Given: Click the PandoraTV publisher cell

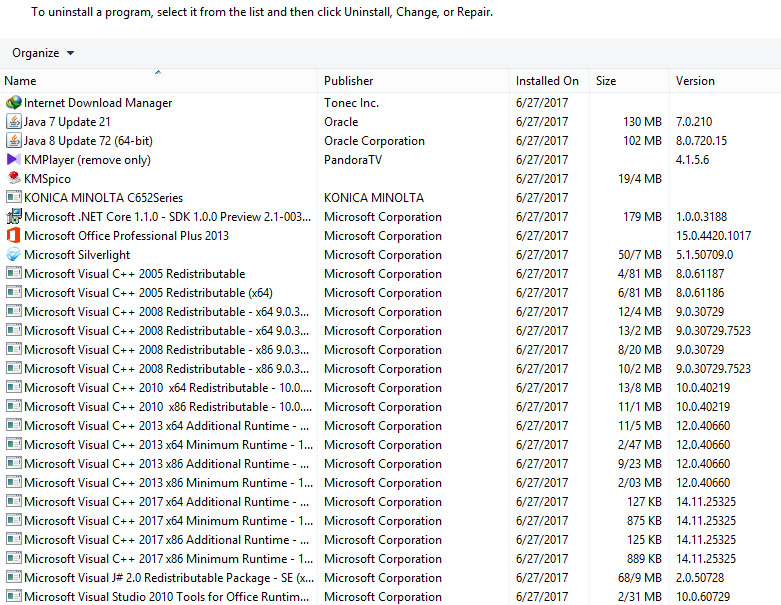Looking at the screenshot, I should [353, 160].
